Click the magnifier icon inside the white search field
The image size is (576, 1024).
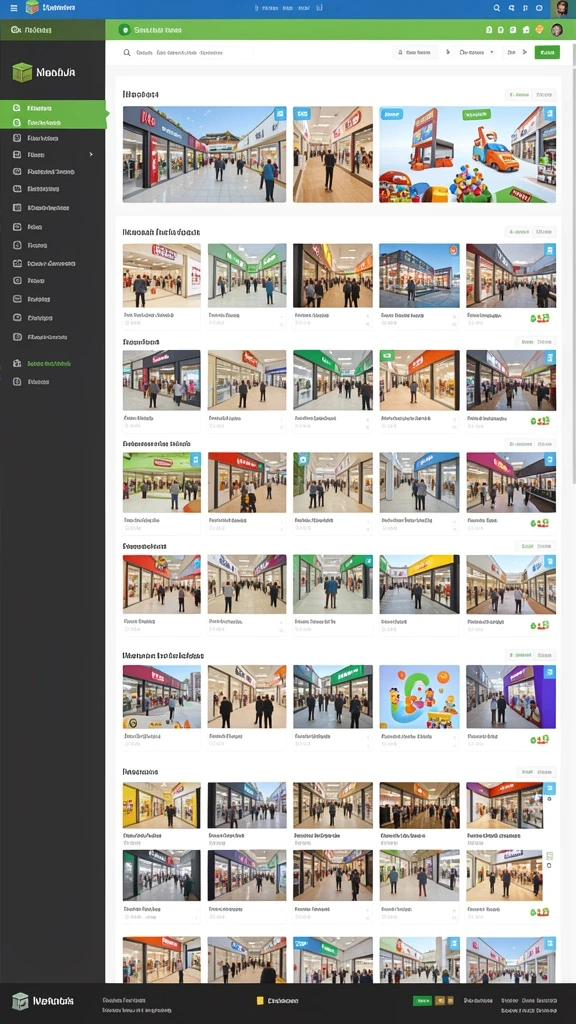pos(127,52)
